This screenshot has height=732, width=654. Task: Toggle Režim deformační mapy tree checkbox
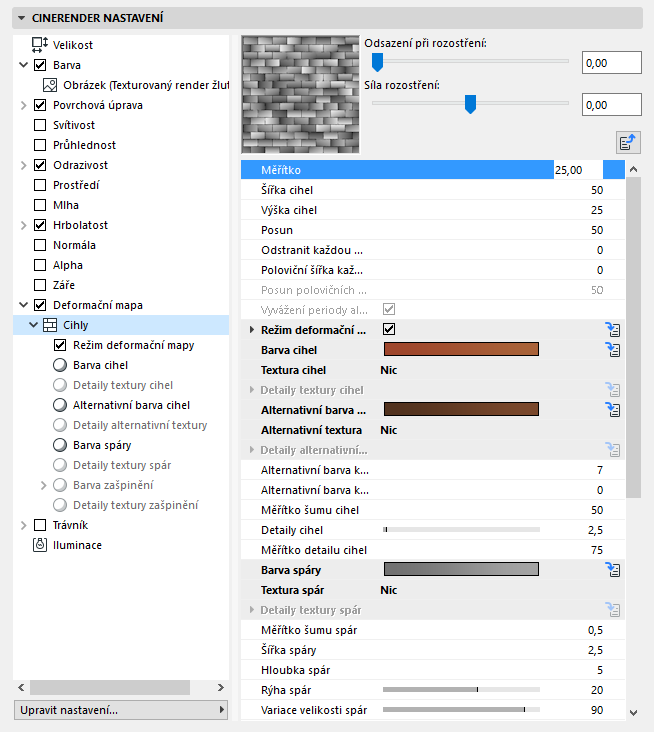point(60,345)
